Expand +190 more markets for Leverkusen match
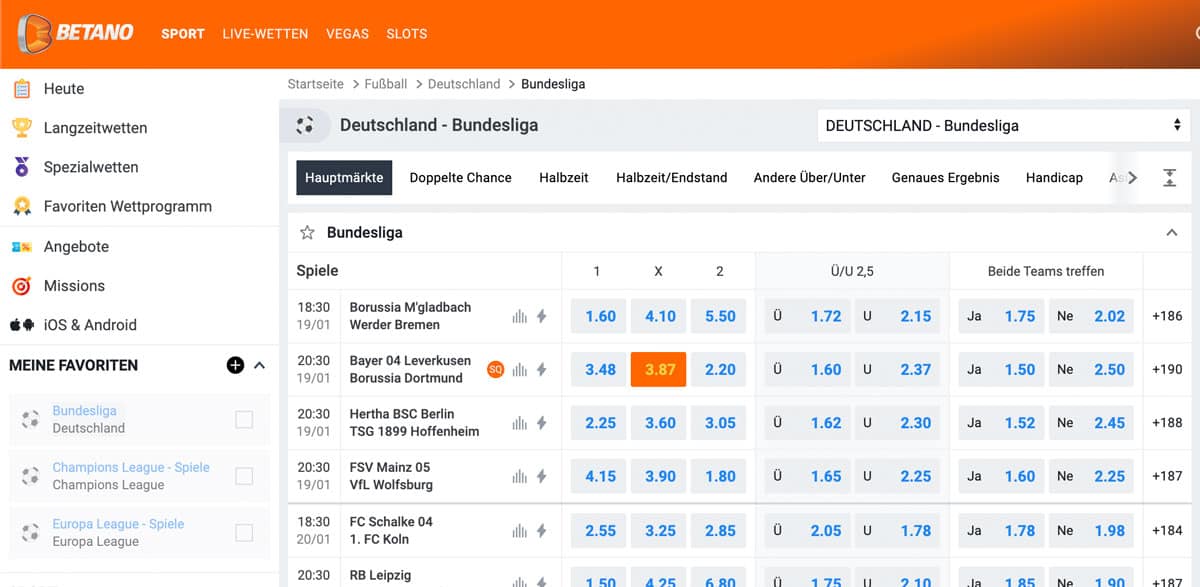The image size is (1200, 587). click(x=1167, y=370)
